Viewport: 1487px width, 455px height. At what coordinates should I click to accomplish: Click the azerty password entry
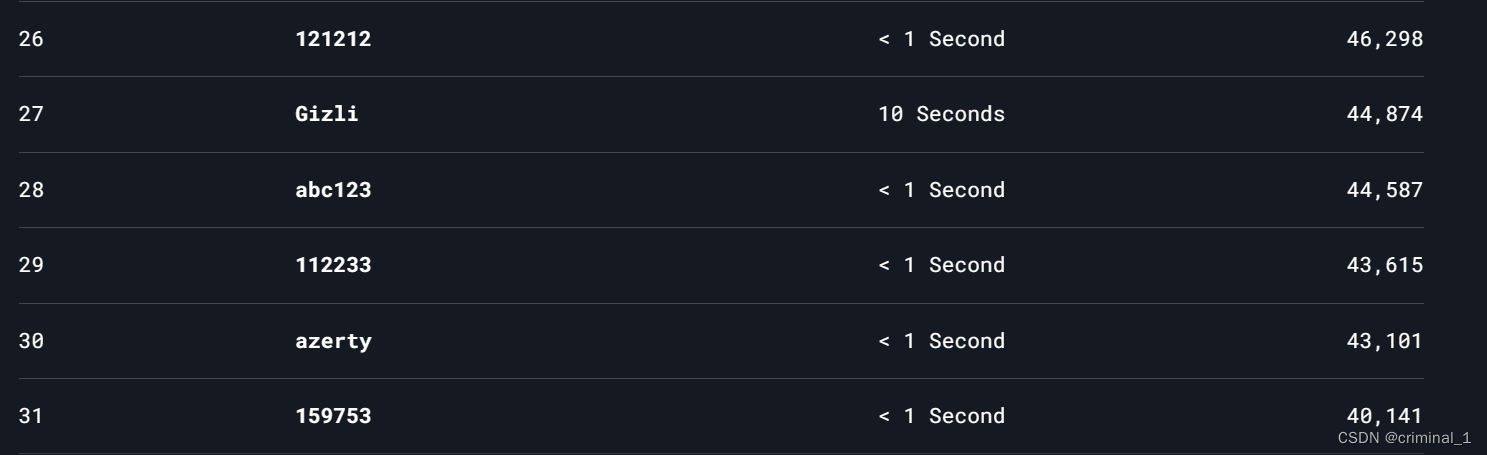tap(333, 341)
